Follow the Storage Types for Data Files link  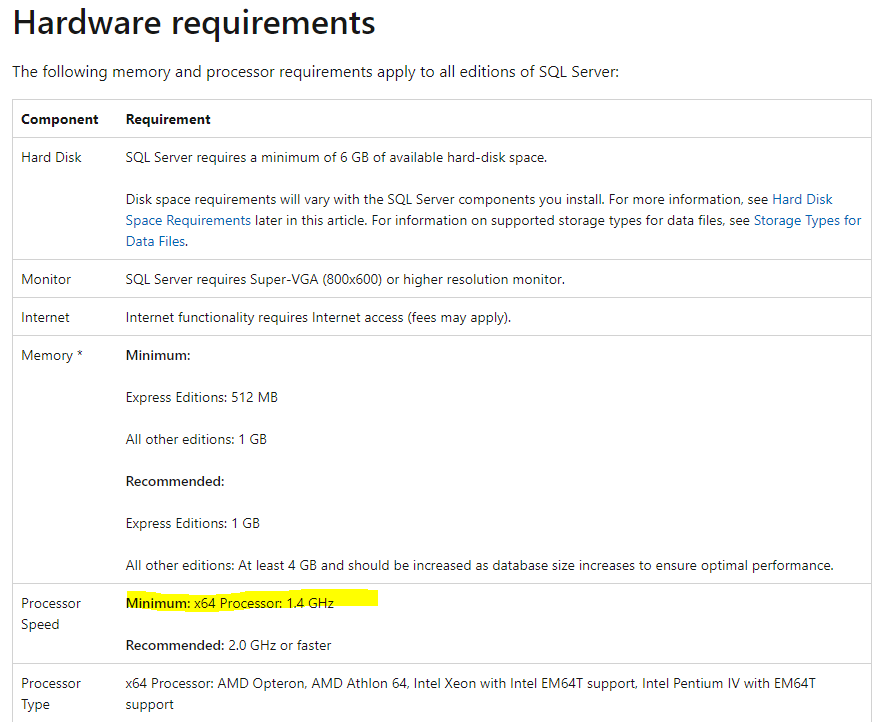pyautogui.click(x=808, y=220)
